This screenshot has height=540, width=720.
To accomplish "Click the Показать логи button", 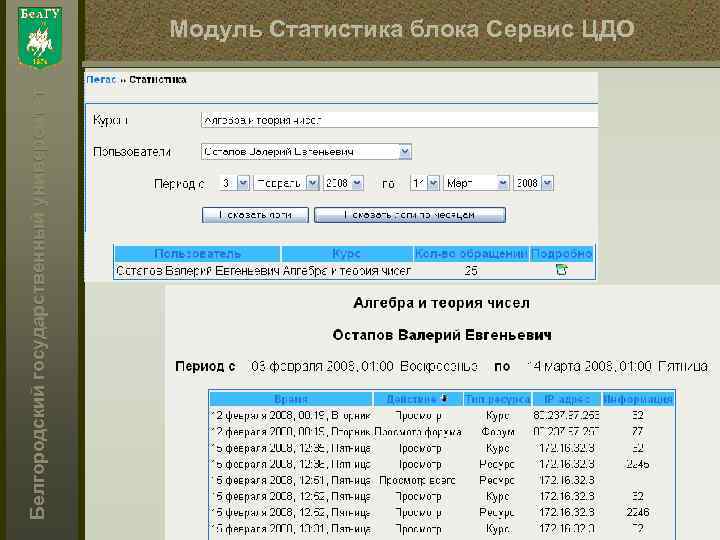I will (255, 215).
